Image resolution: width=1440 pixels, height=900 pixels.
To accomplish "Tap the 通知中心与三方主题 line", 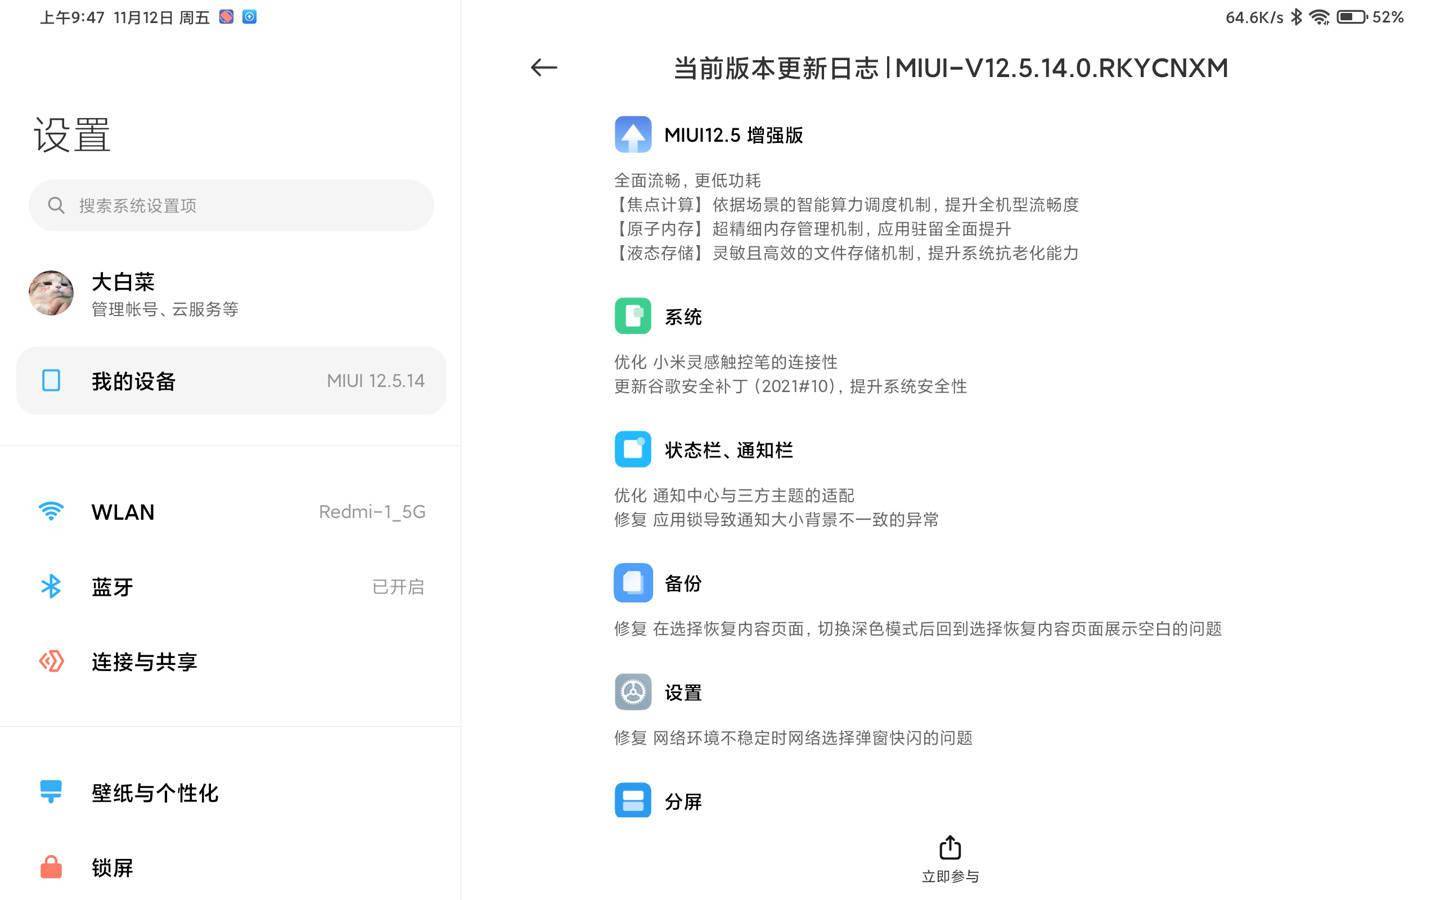I will pyautogui.click(x=734, y=495).
